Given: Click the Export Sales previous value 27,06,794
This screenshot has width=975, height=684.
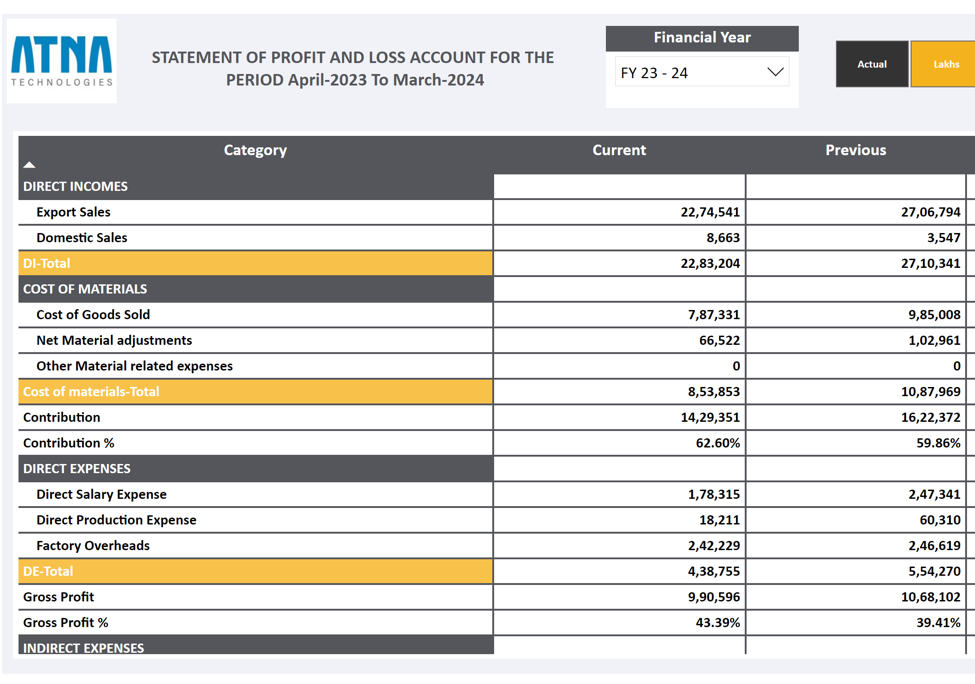Looking at the screenshot, I should click(x=931, y=212).
